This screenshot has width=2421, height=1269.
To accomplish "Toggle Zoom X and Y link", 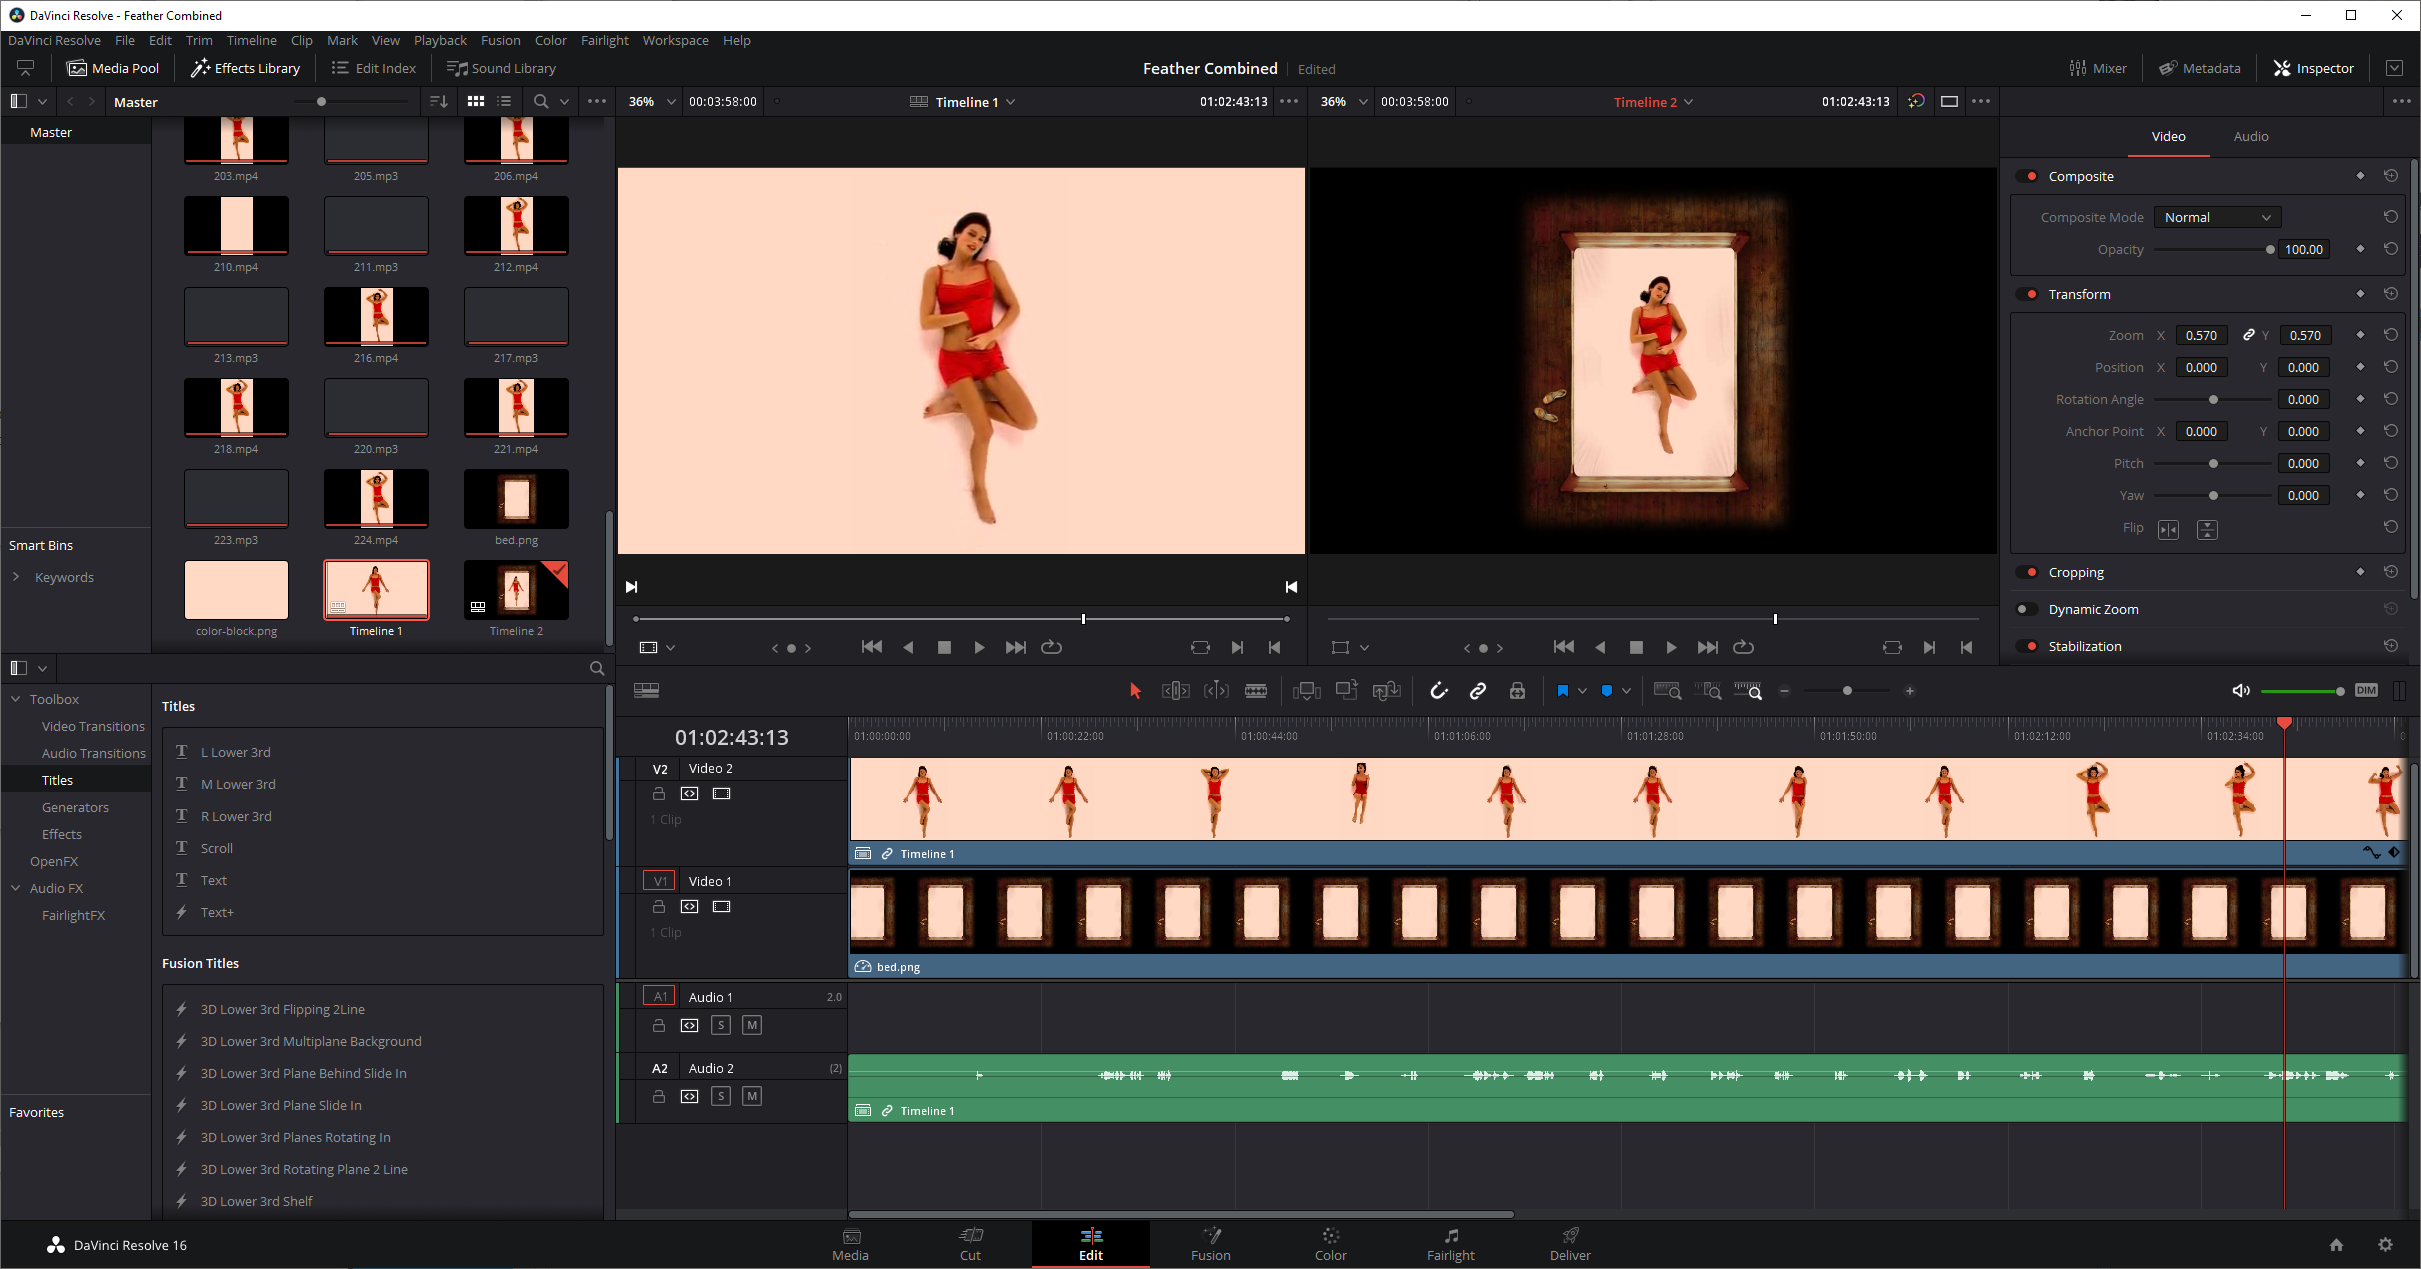I will click(x=2248, y=335).
